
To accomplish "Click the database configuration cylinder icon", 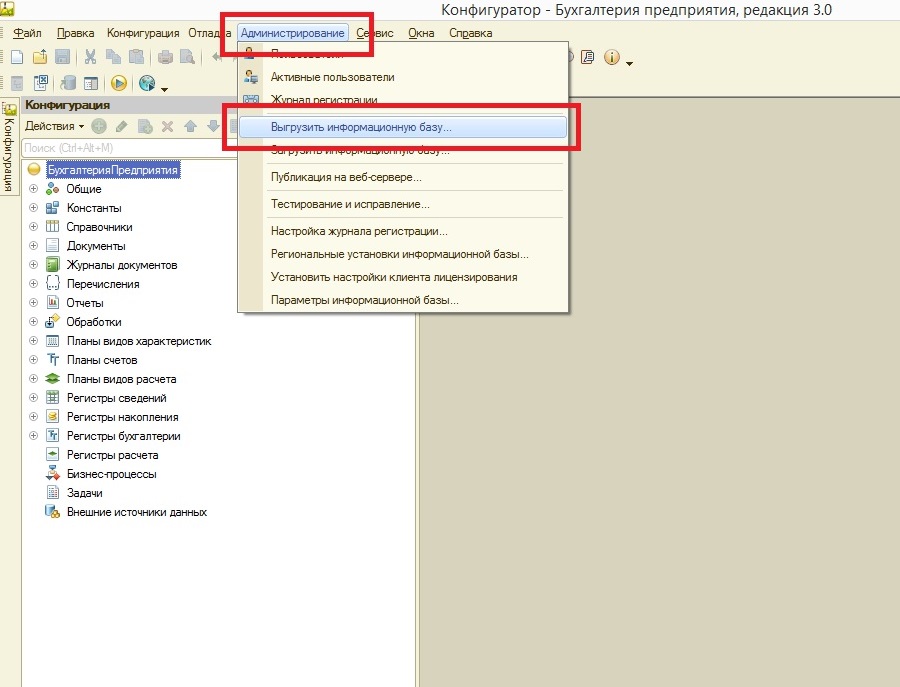I will (x=69, y=84).
